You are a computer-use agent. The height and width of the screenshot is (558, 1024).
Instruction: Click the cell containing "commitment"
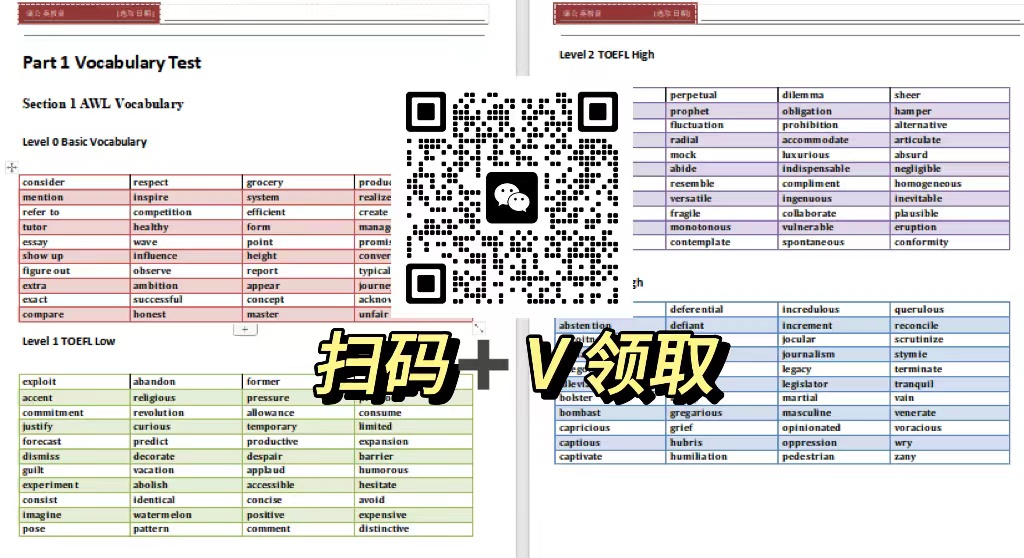pyautogui.click(x=74, y=412)
